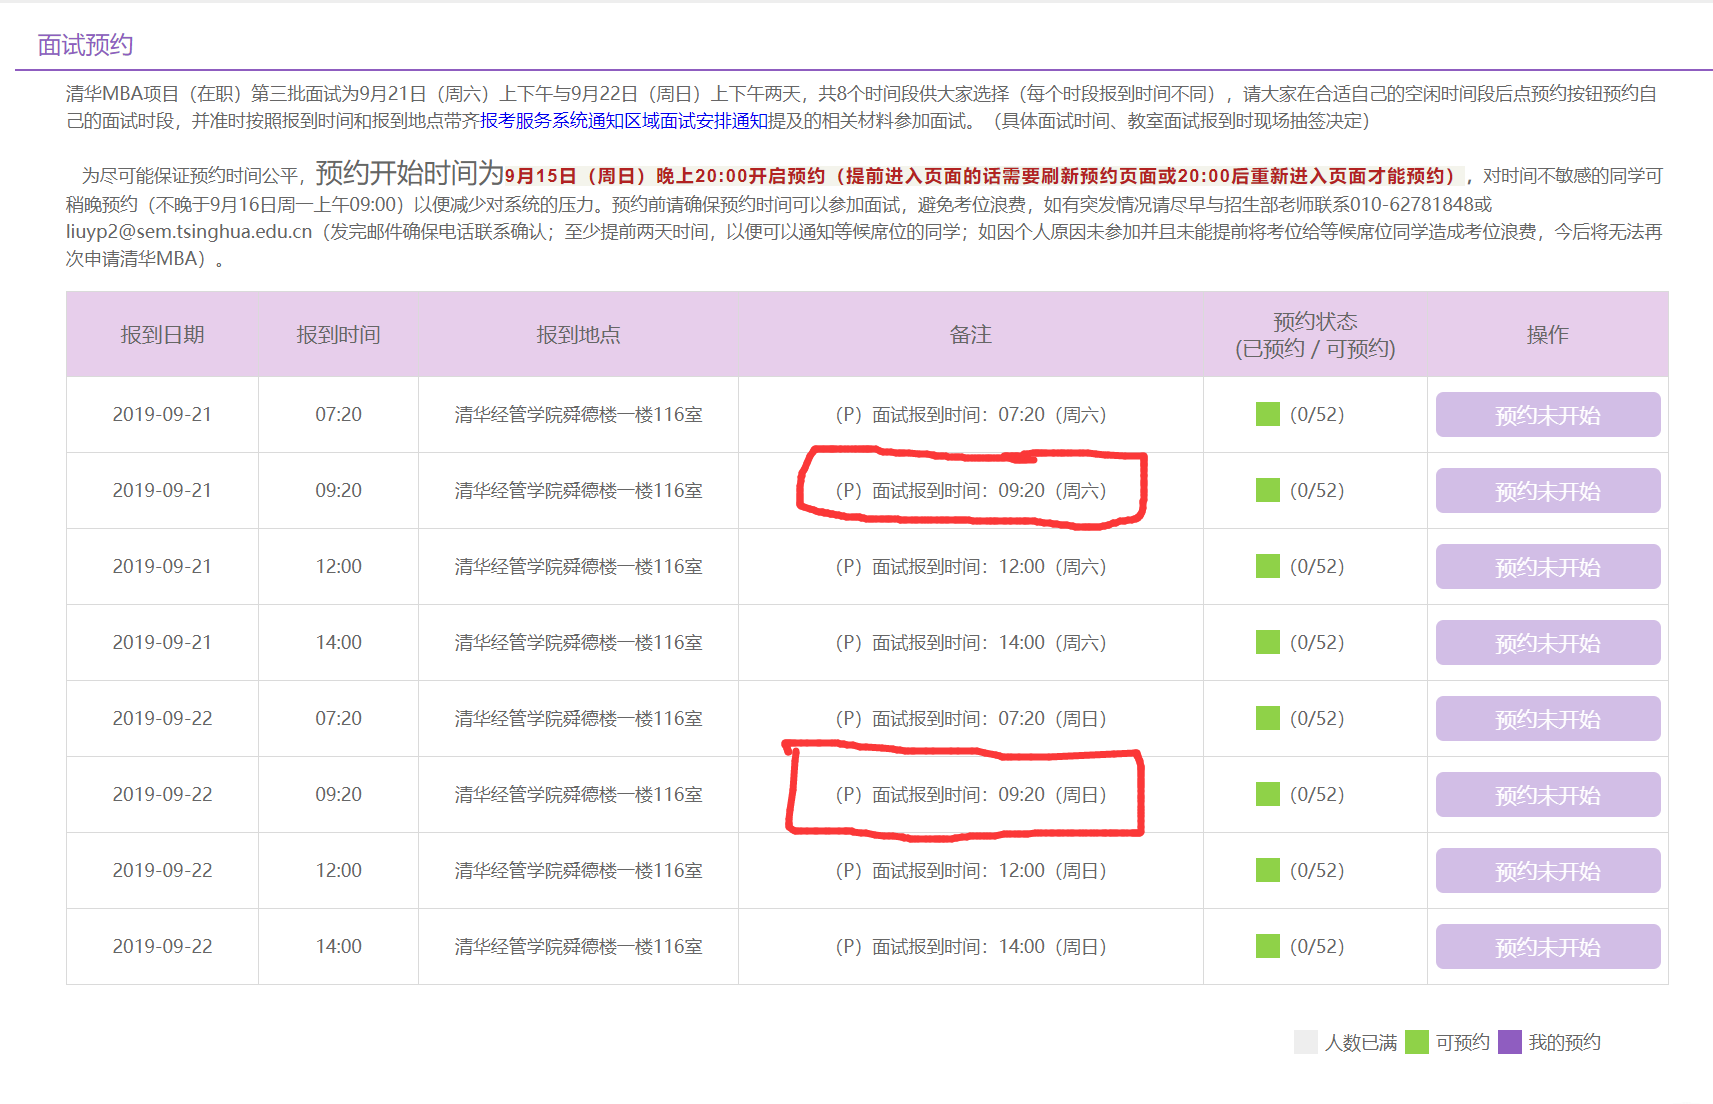The image size is (1713, 1104).
Task: Click green status square for 2019-09-22 14:00
Action: point(1268,946)
